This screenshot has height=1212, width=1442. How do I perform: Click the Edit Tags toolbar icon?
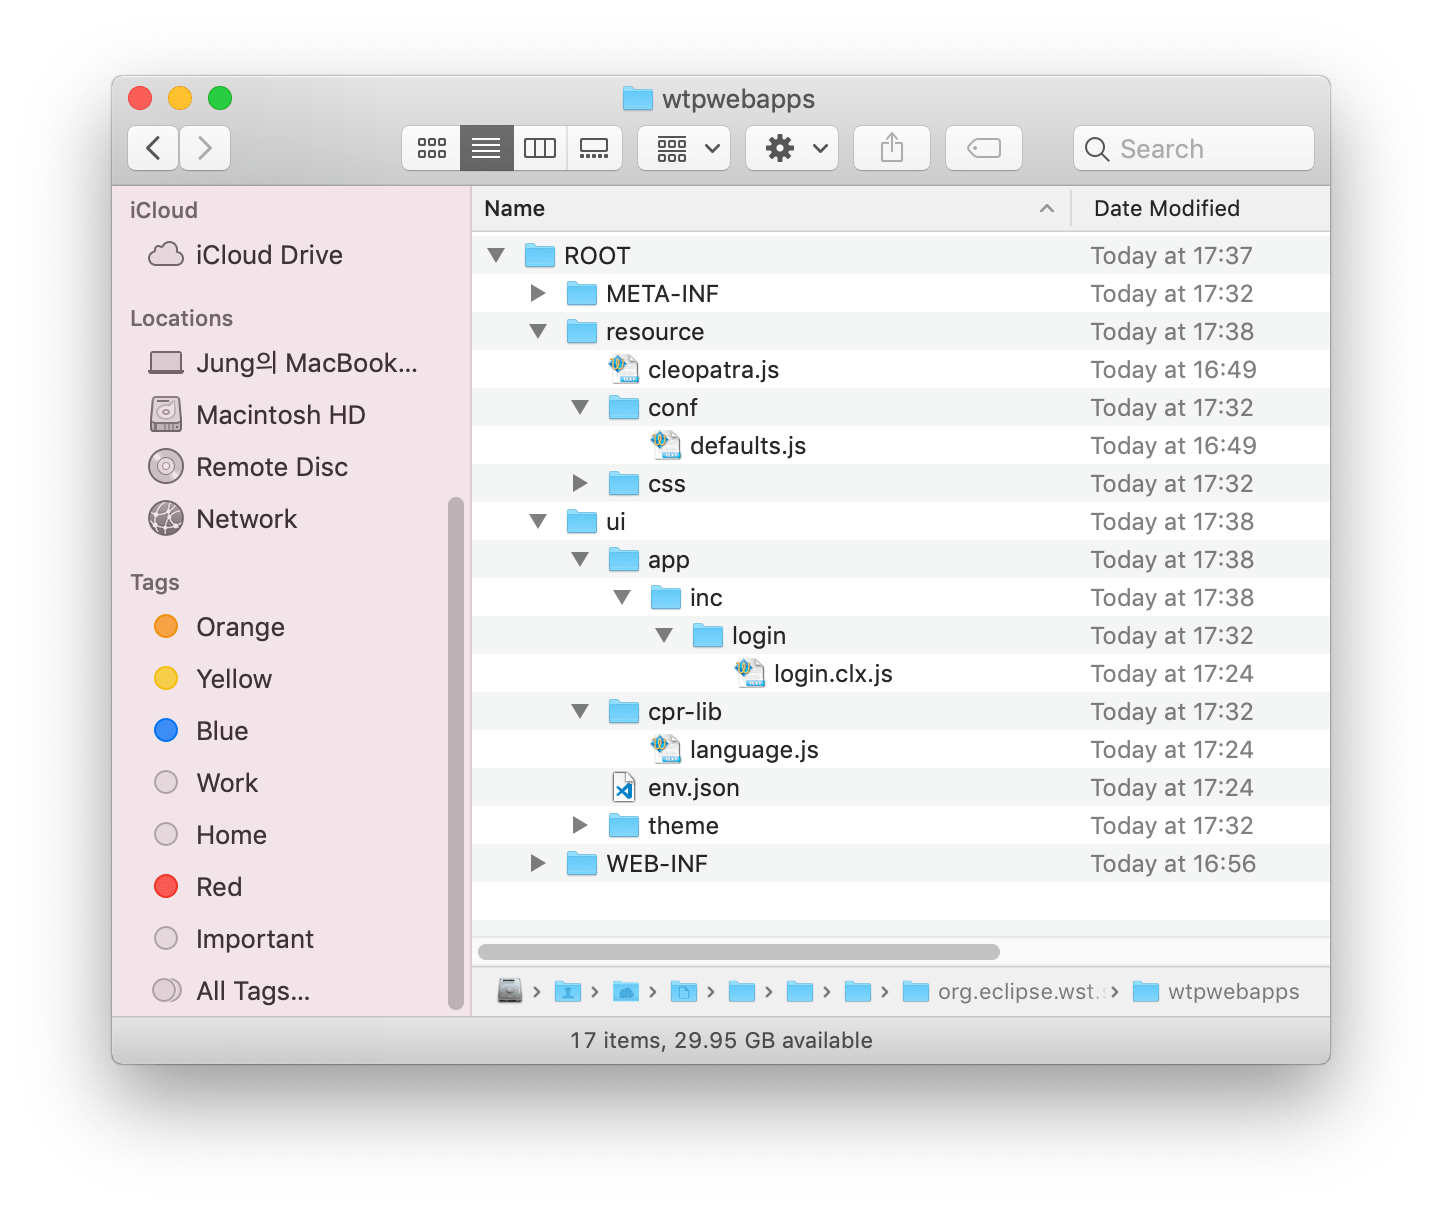pyautogui.click(x=983, y=149)
